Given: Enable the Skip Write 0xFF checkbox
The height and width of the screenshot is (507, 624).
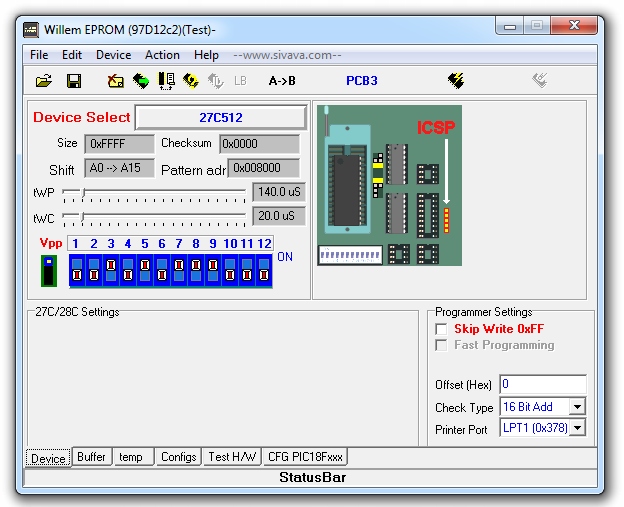Looking at the screenshot, I should (x=442, y=329).
